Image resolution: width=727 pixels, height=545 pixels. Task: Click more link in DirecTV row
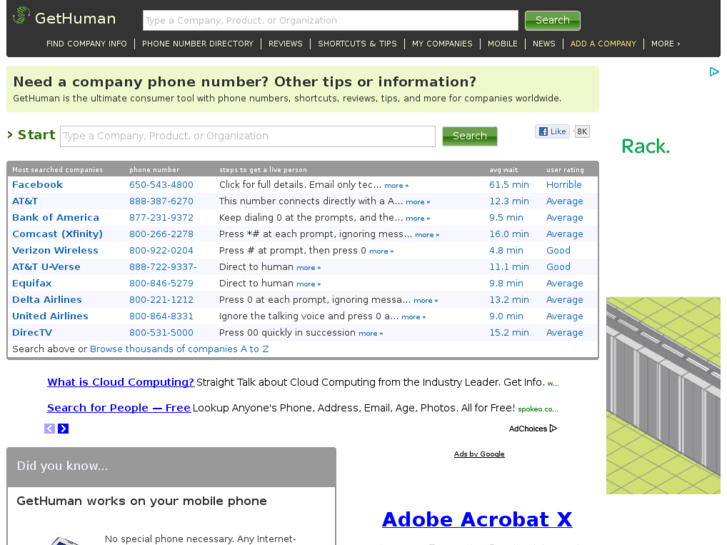pos(370,333)
